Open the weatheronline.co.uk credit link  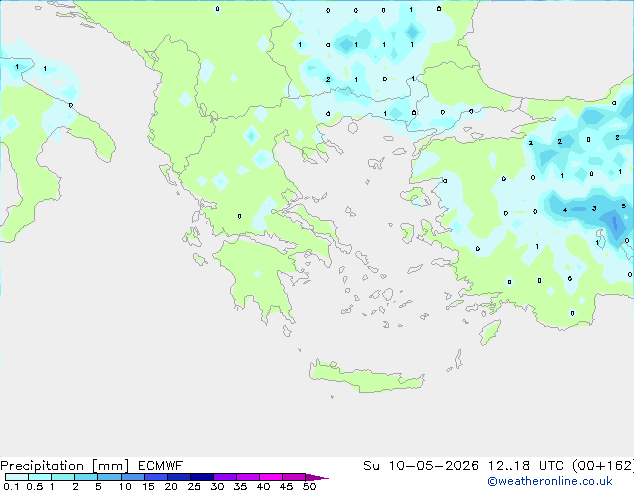[550, 481]
